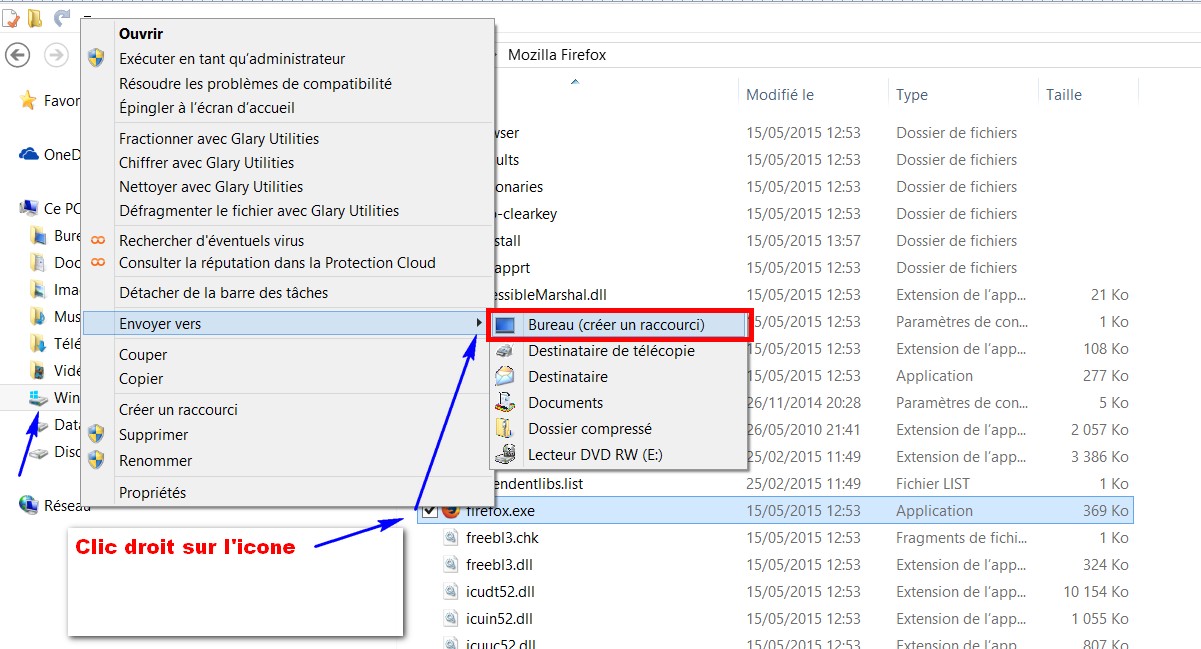Select the Data drive icon in sidebar
The width and height of the screenshot is (1201, 649).
(x=39, y=425)
